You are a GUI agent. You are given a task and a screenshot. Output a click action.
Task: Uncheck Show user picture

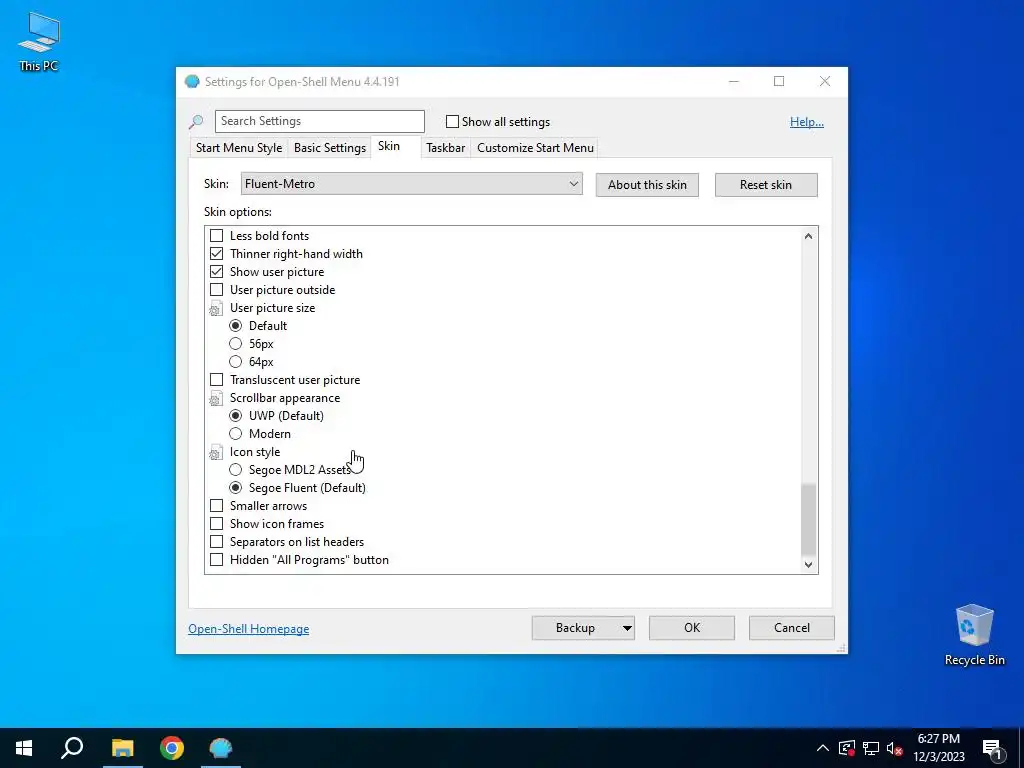coord(216,272)
